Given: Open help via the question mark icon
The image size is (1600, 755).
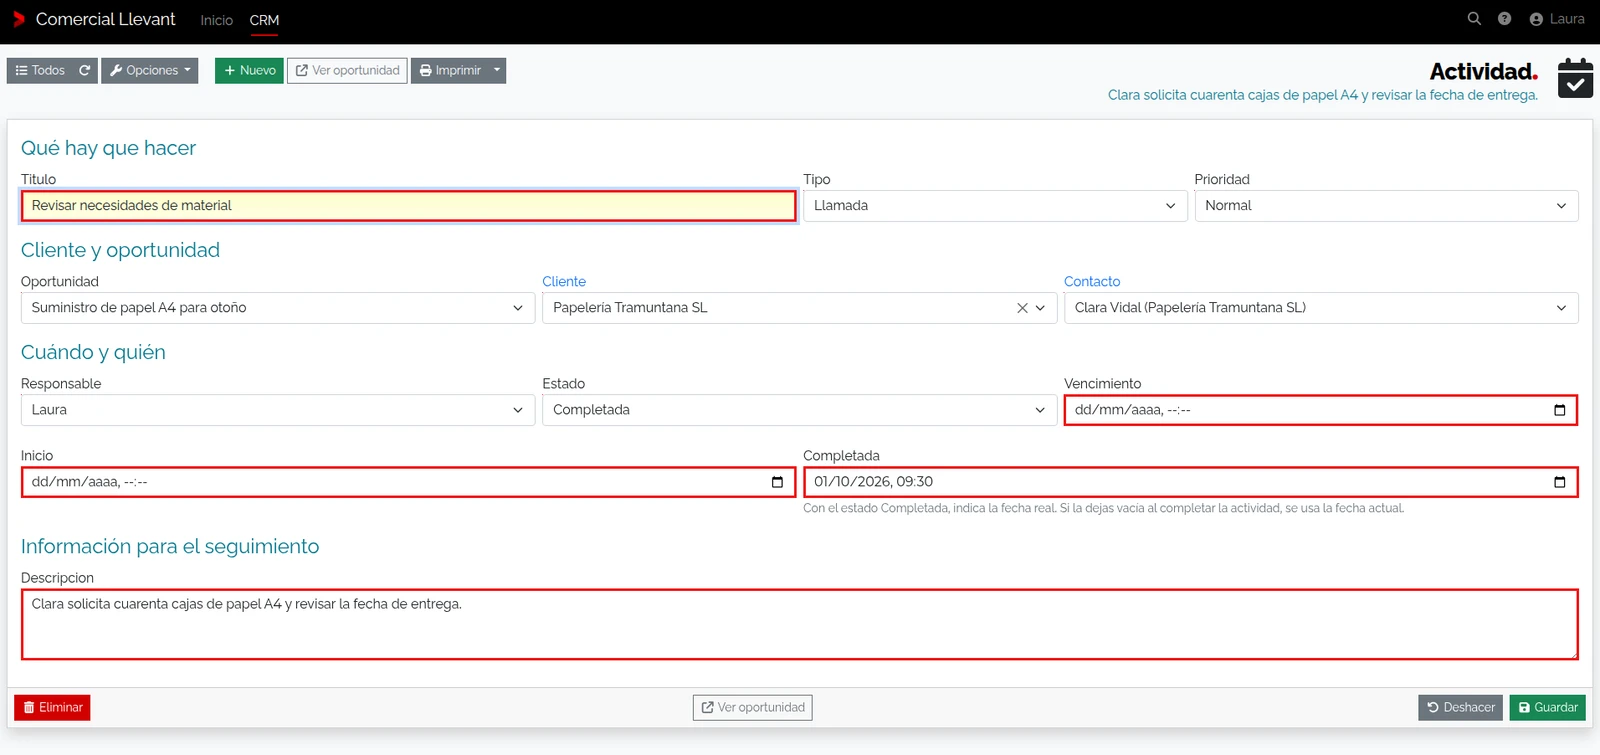Looking at the screenshot, I should pos(1504,19).
